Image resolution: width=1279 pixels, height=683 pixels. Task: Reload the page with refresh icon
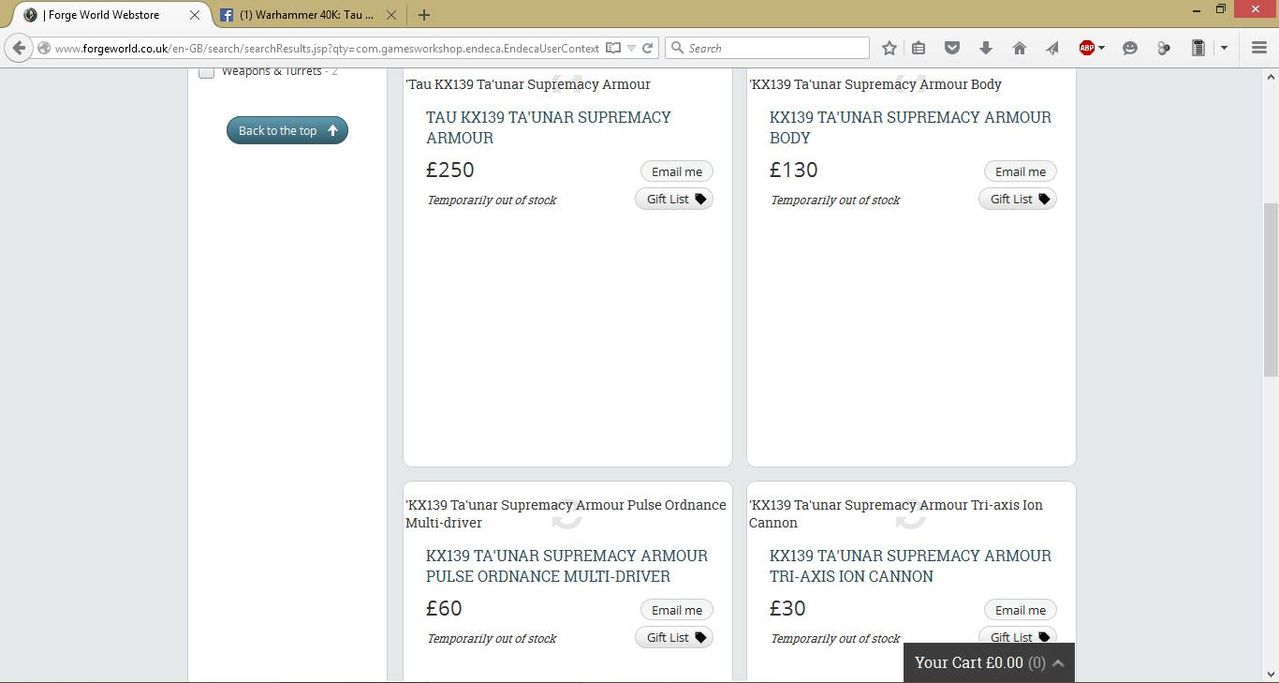[x=648, y=48]
